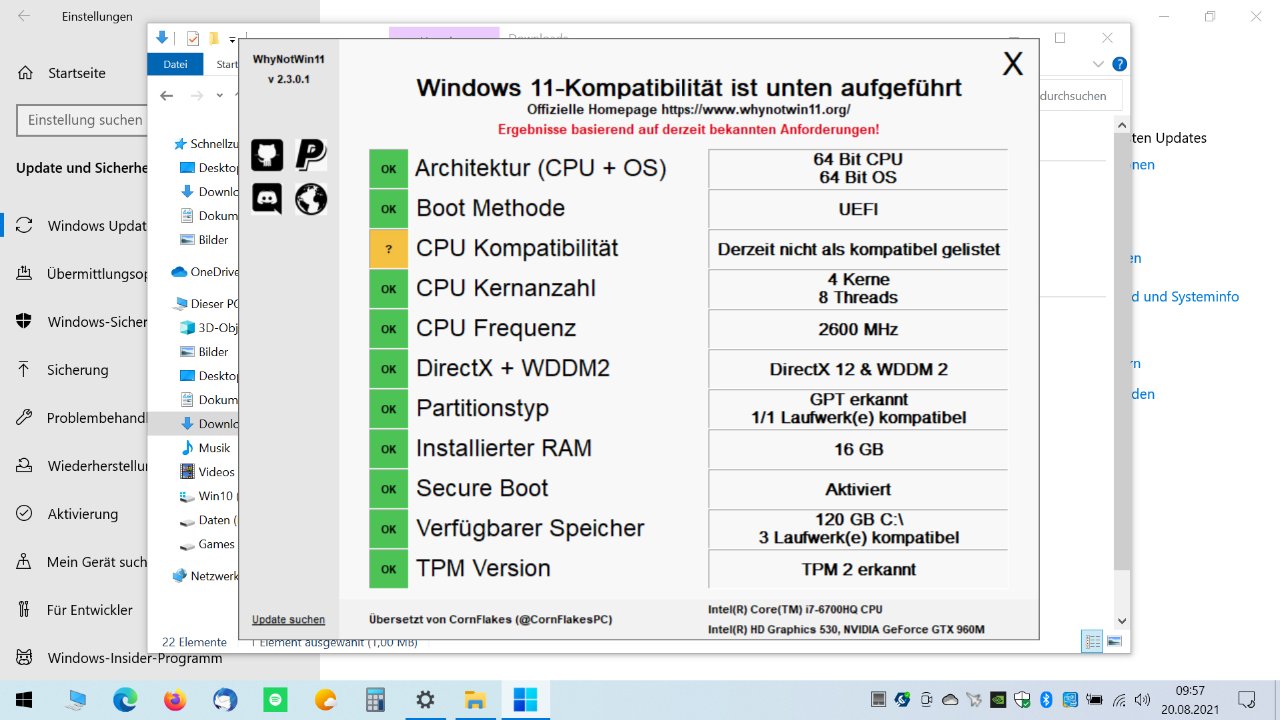The height and width of the screenshot is (720, 1280).
Task: Click the yellow question mark for CPU Kompatibilität
Action: click(389, 249)
